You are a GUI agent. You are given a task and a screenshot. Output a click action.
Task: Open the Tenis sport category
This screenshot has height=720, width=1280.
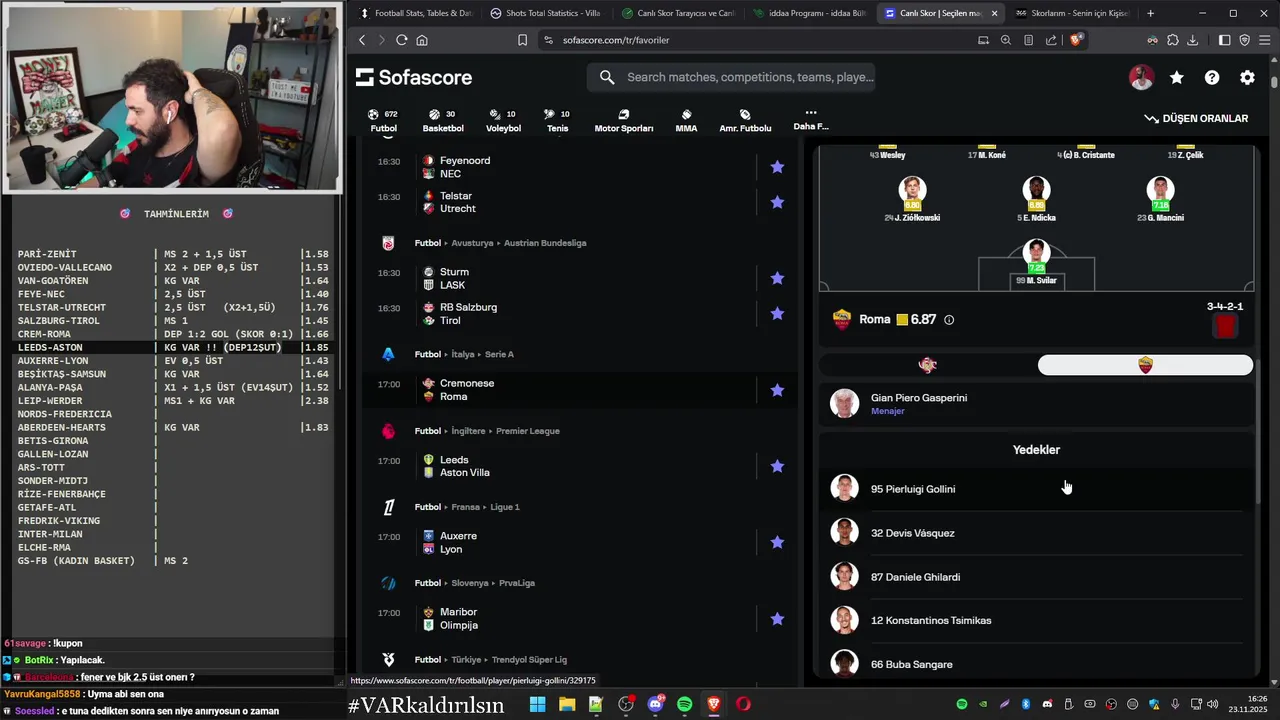coord(557,120)
